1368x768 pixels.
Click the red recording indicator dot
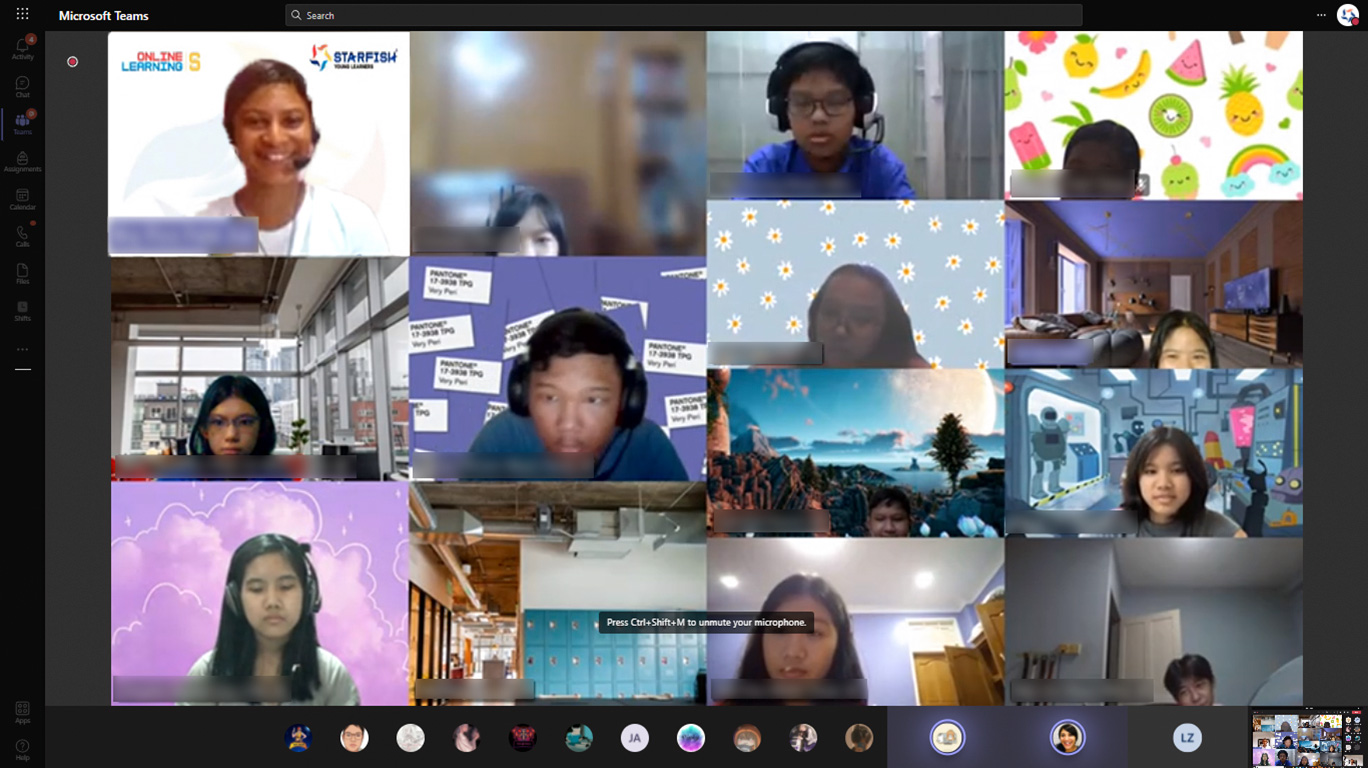[72, 62]
